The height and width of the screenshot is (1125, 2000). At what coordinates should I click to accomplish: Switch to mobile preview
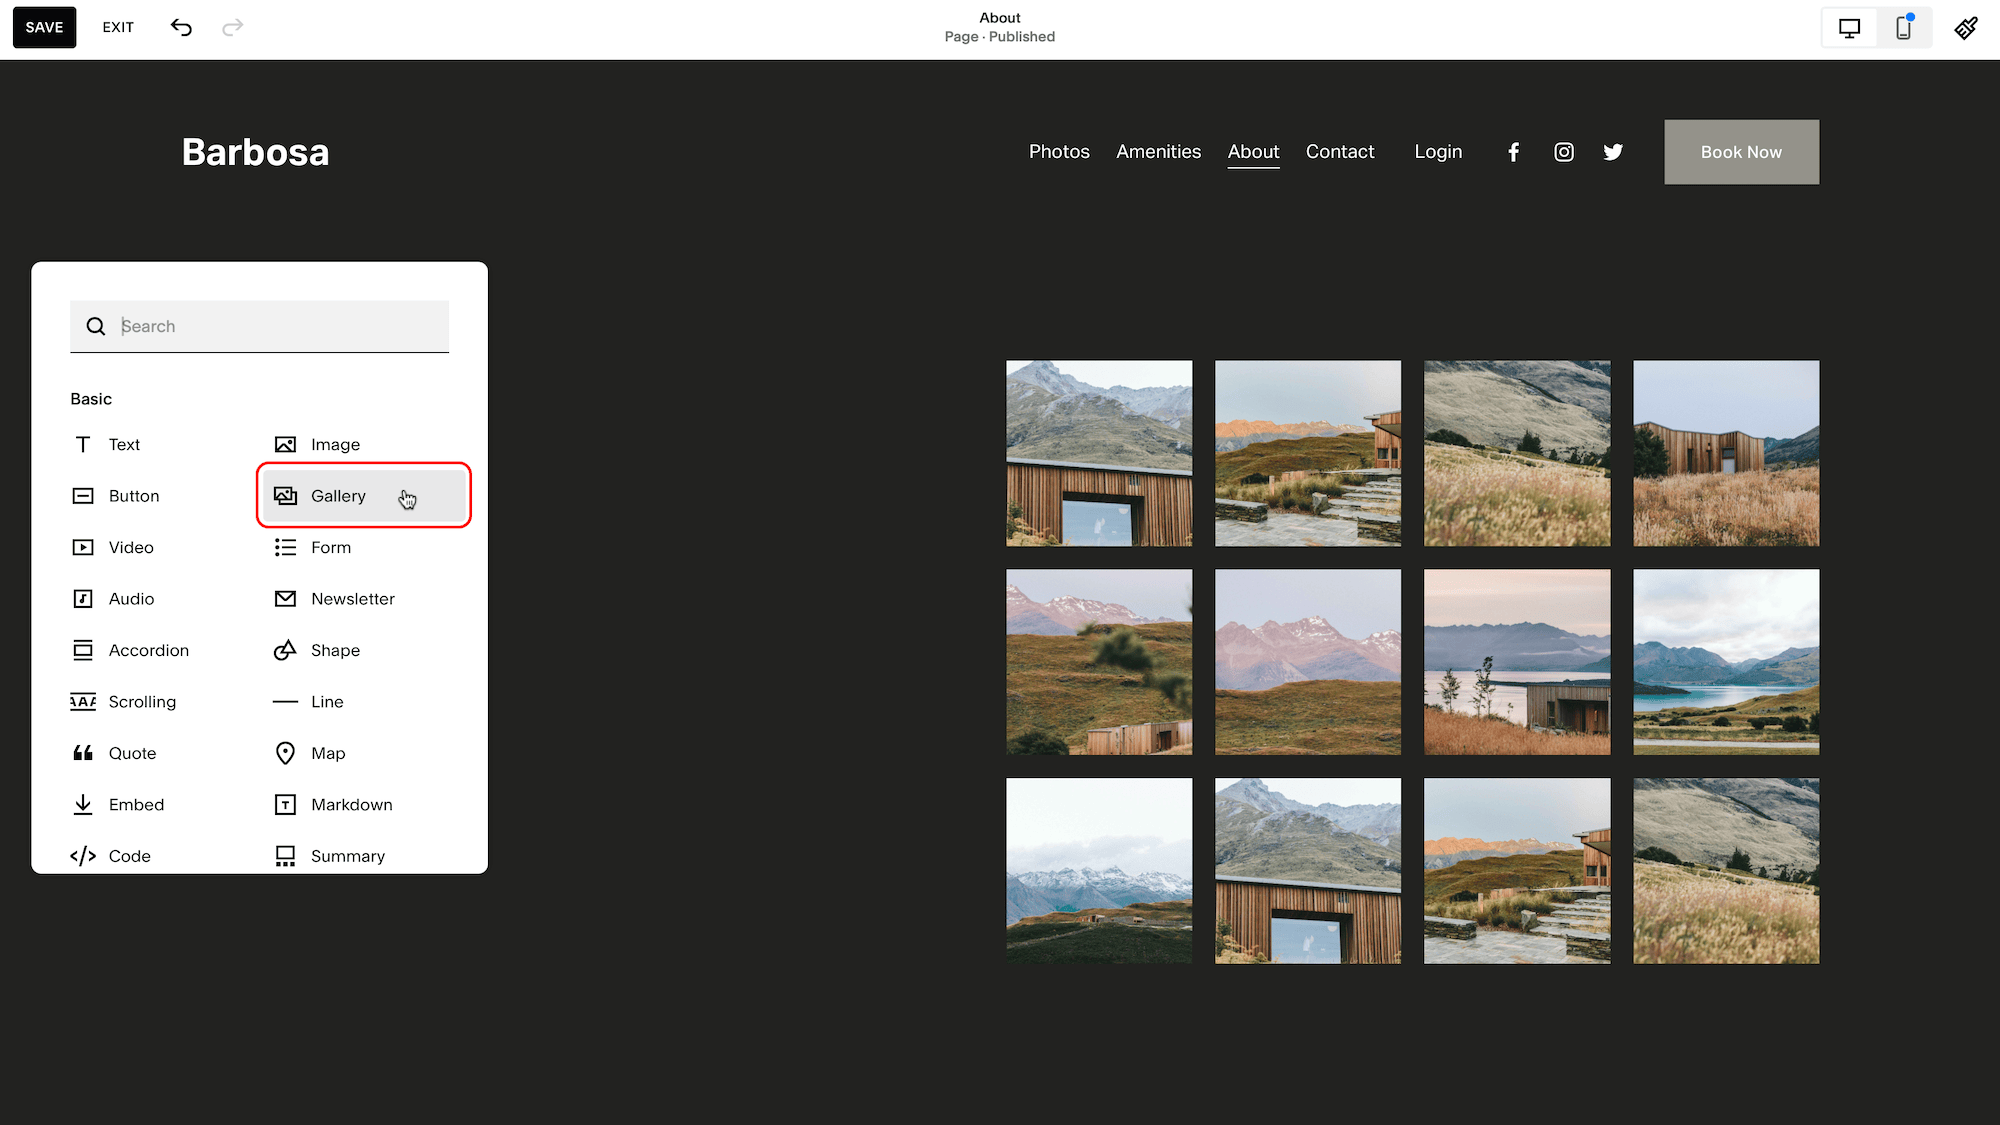(1903, 27)
